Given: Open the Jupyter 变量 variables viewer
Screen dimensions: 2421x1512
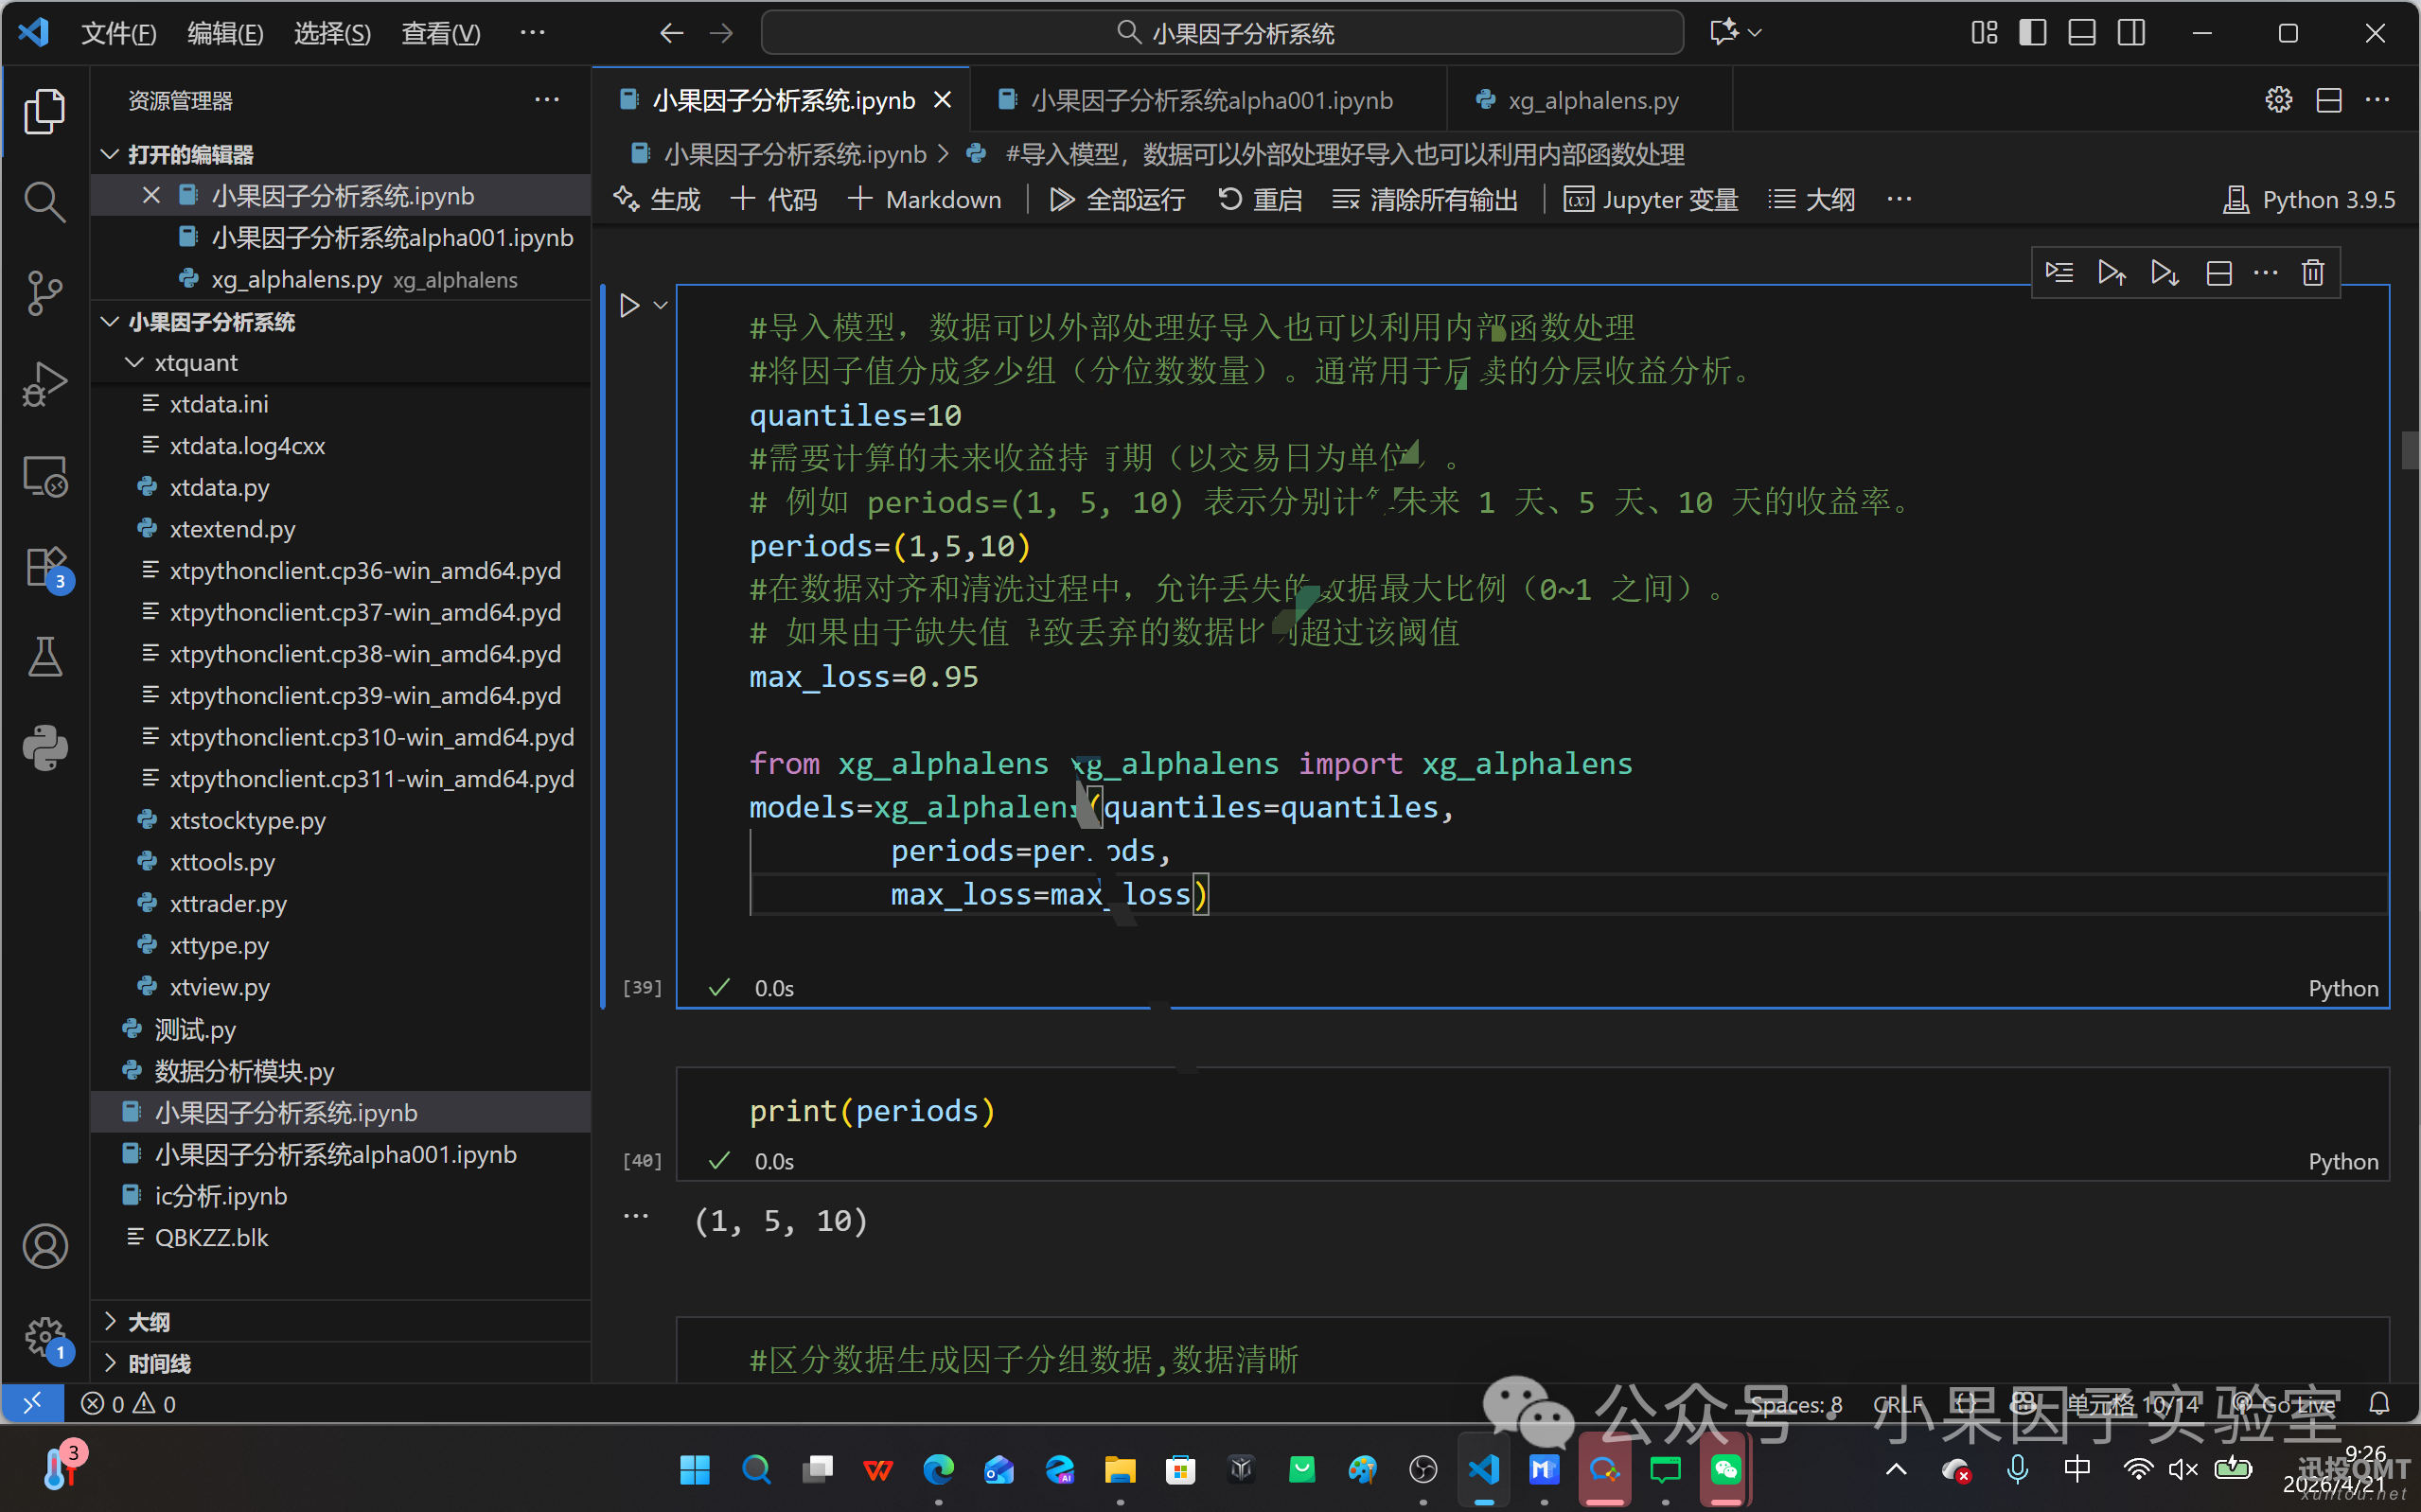Looking at the screenshot, I should pyautogui.click(x=1650, y=199).
